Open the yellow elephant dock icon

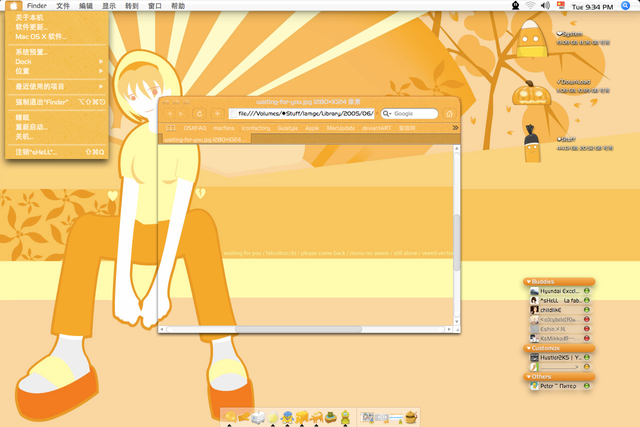coord(302,417)
